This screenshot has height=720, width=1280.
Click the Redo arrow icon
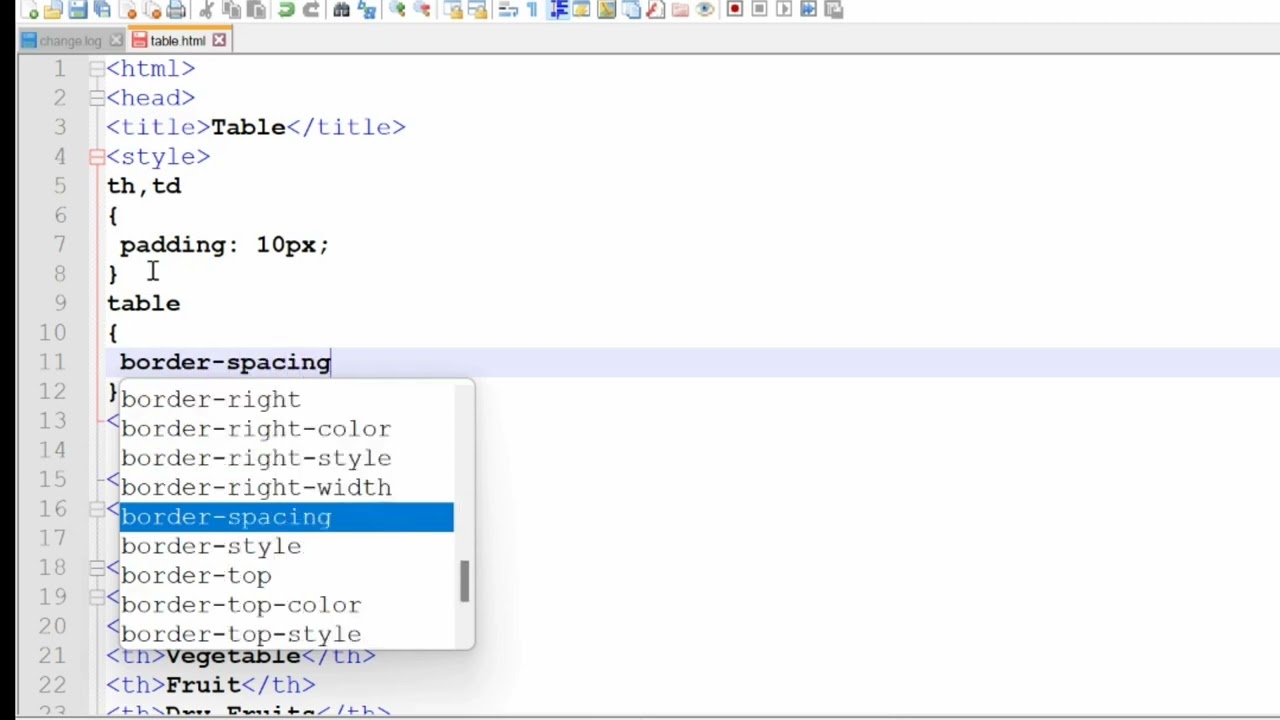[311, 10]
